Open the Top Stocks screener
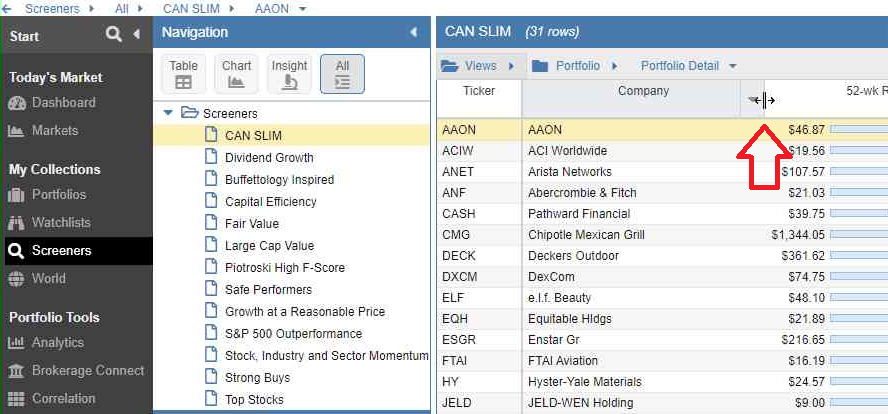 (x=254, y=400)
